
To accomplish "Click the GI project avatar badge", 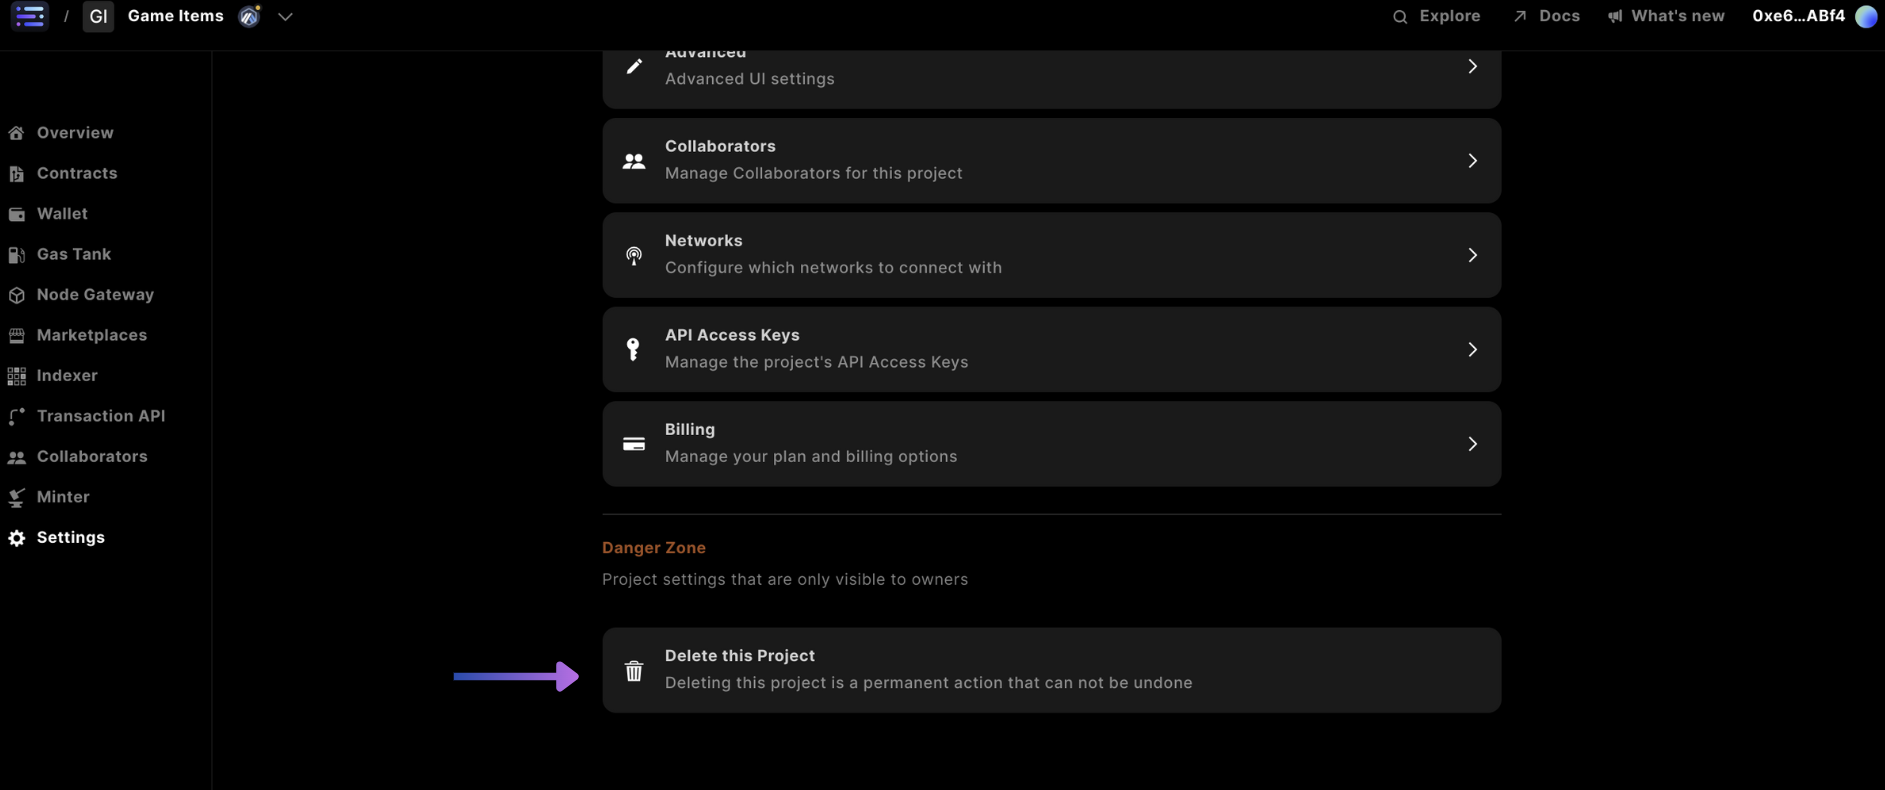I will coord(98,17).
